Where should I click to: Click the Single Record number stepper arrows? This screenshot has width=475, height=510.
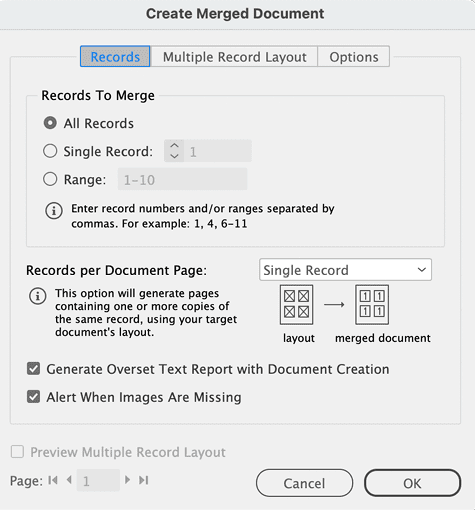174,151
